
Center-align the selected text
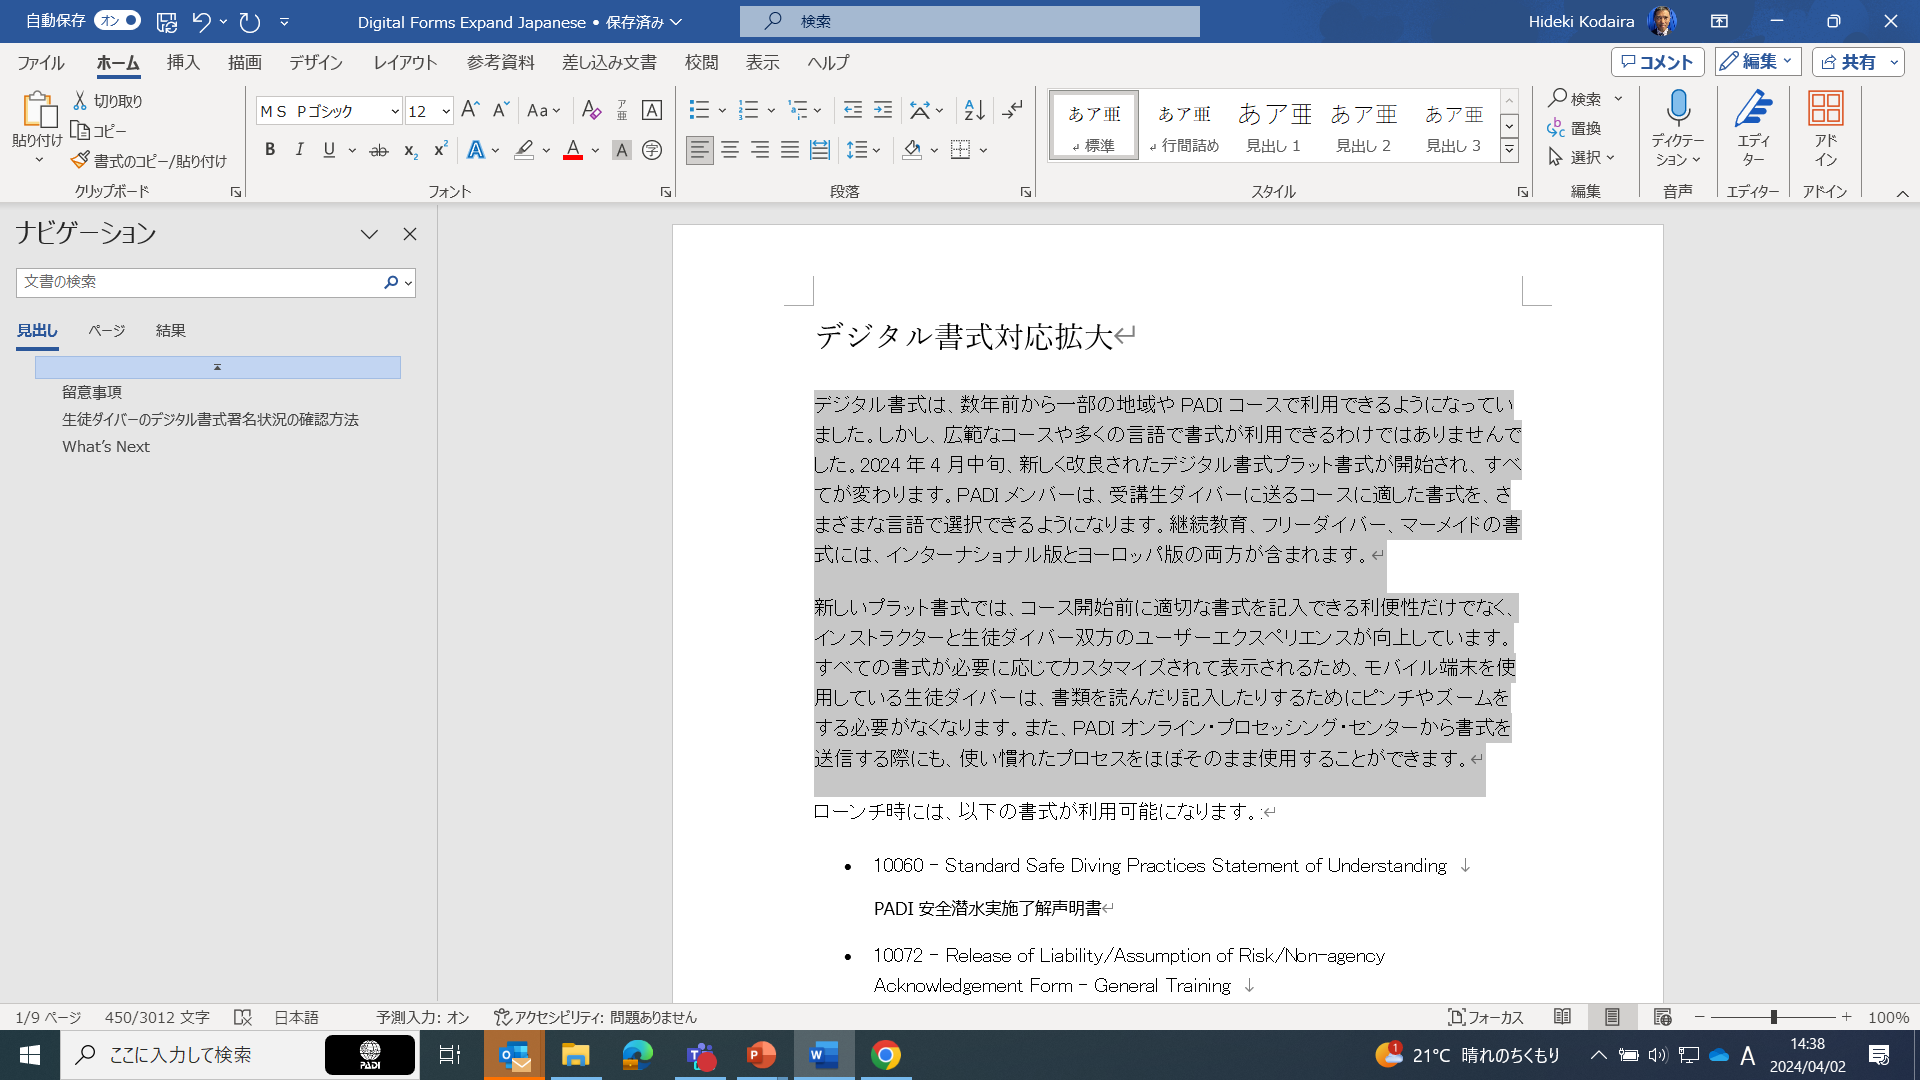pyautogui.click(x=730, y=150)
